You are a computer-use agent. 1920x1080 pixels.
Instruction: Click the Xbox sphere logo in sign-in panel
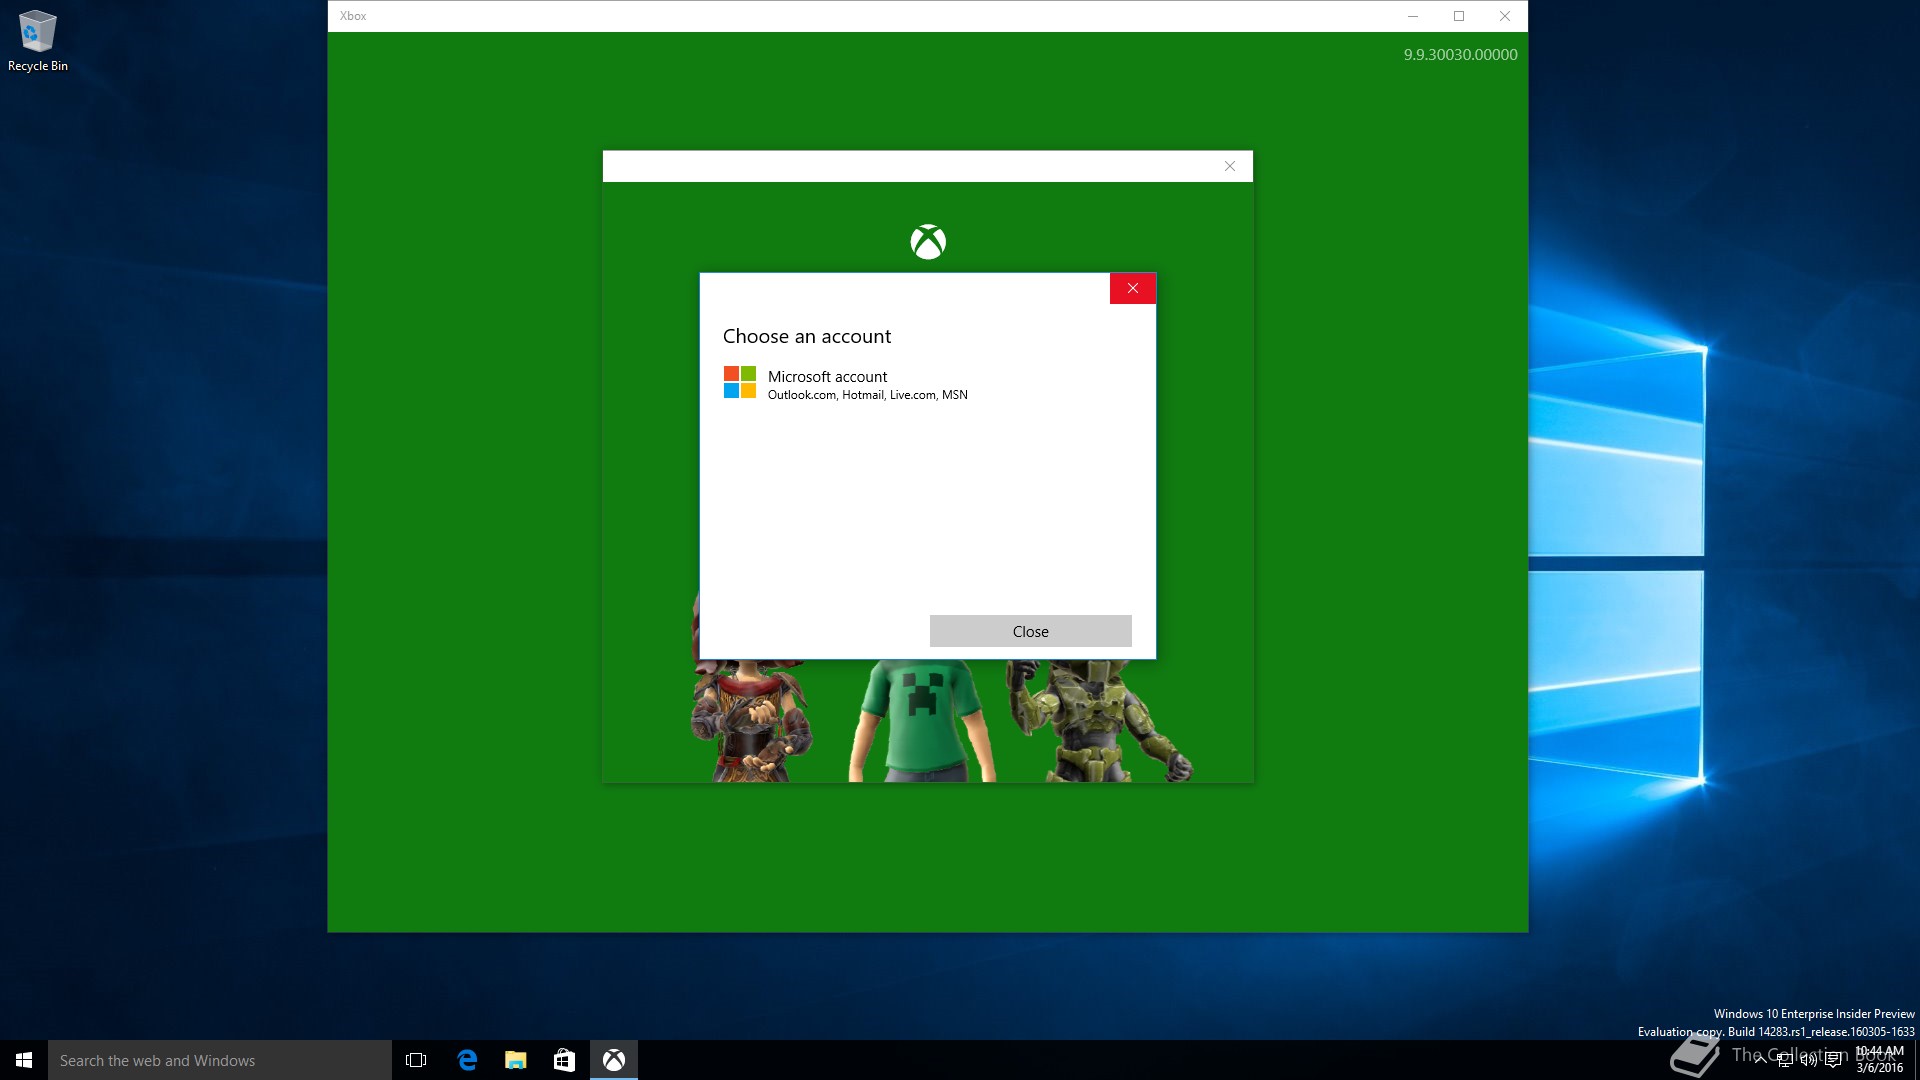pyautogui.click(x=928, y=242)
